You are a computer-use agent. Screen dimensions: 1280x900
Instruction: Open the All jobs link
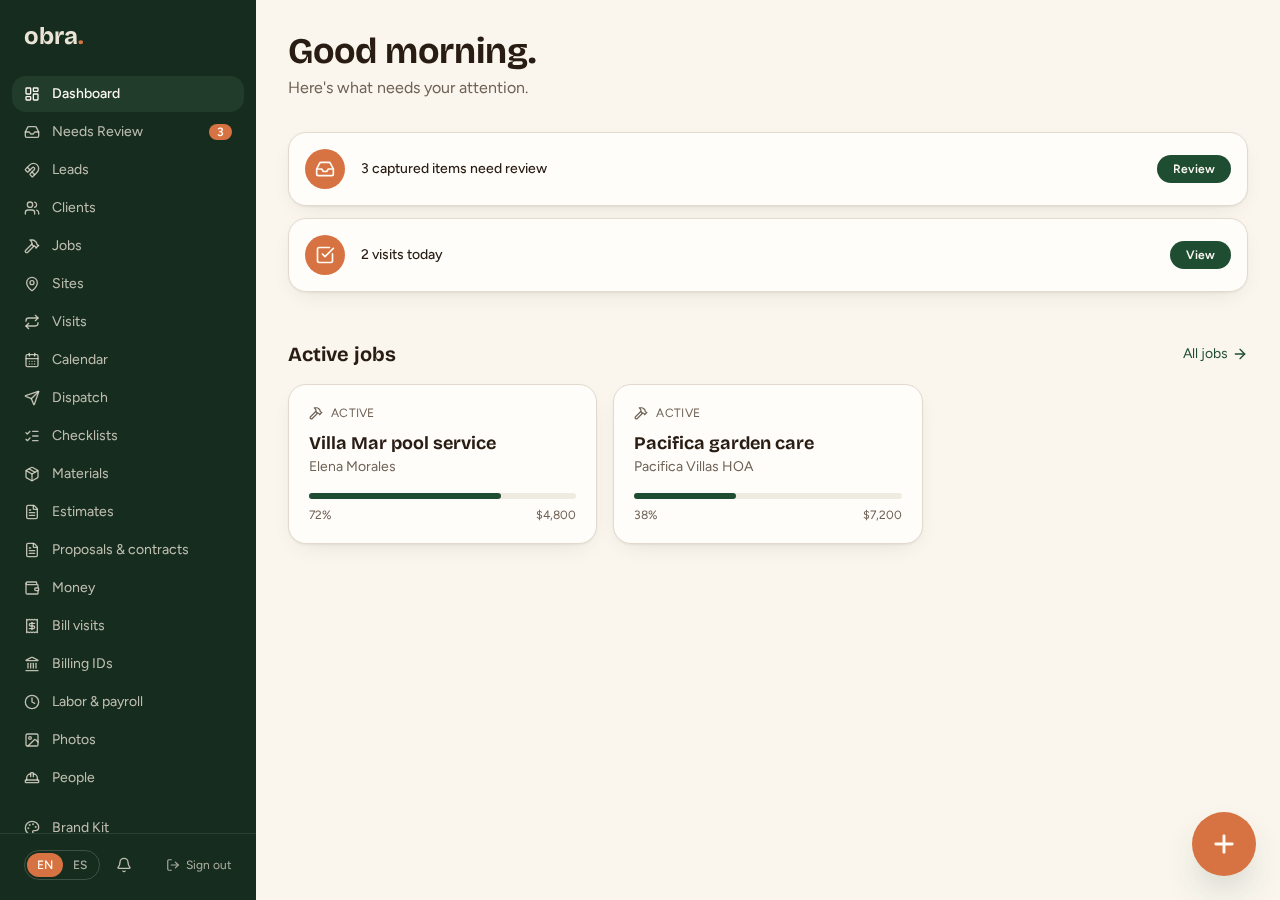click(x=1215, y=354)
